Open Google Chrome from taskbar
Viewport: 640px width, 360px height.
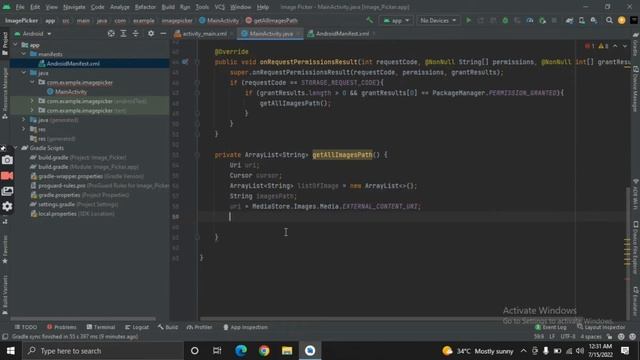click(264, 351)
